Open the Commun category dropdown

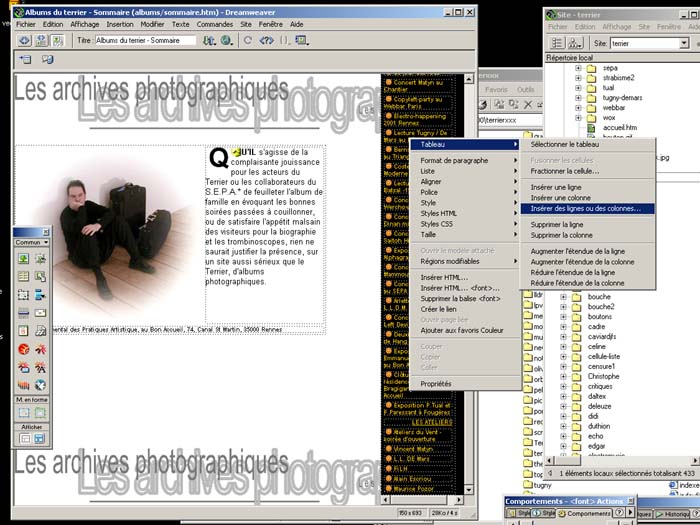(x=32, y=242)
